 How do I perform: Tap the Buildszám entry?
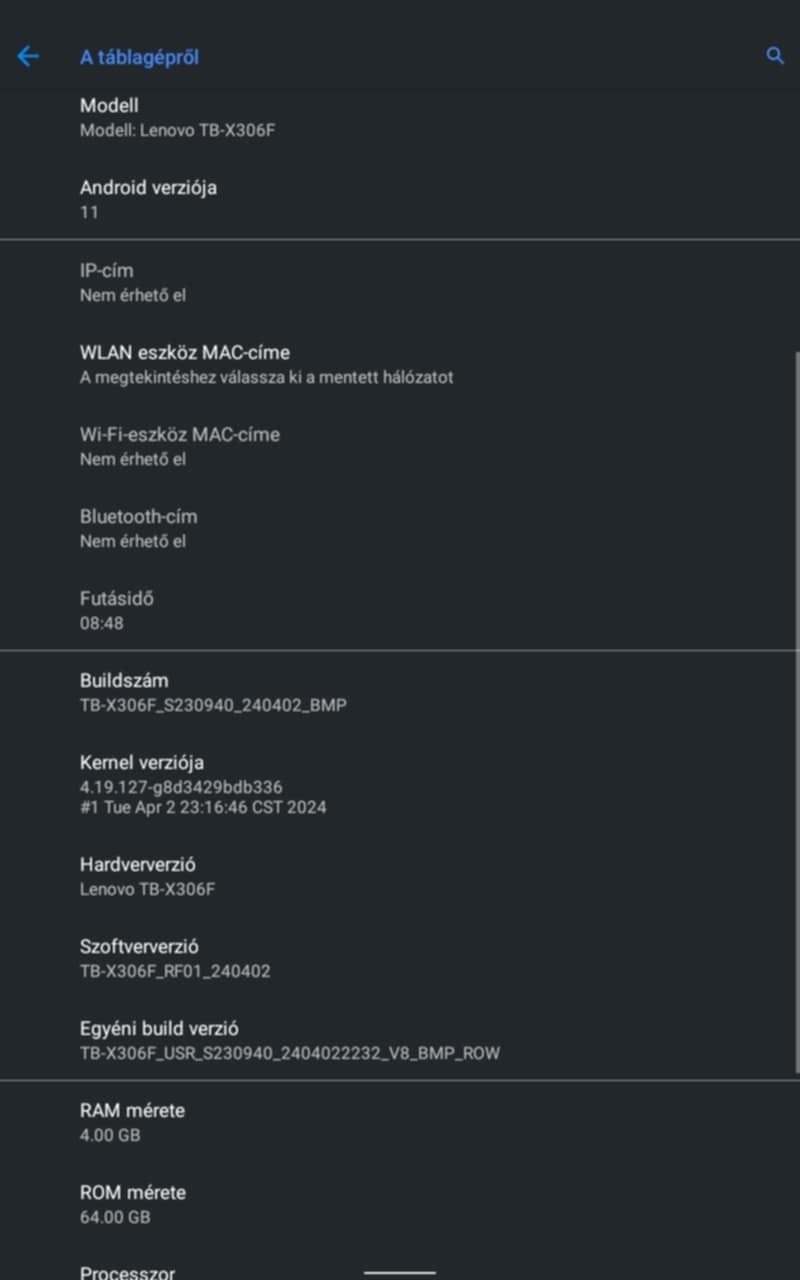tap(213, 692)
